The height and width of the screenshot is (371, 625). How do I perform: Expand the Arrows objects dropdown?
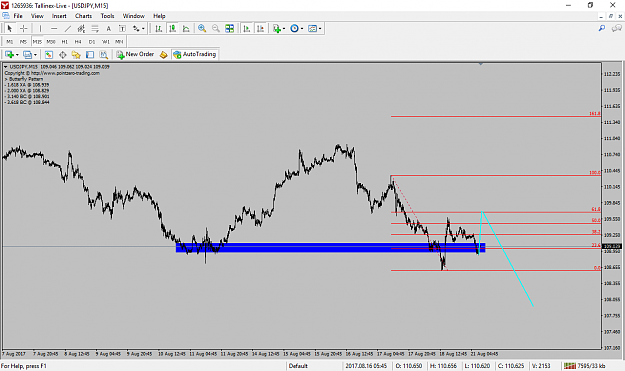pos(143,28)
